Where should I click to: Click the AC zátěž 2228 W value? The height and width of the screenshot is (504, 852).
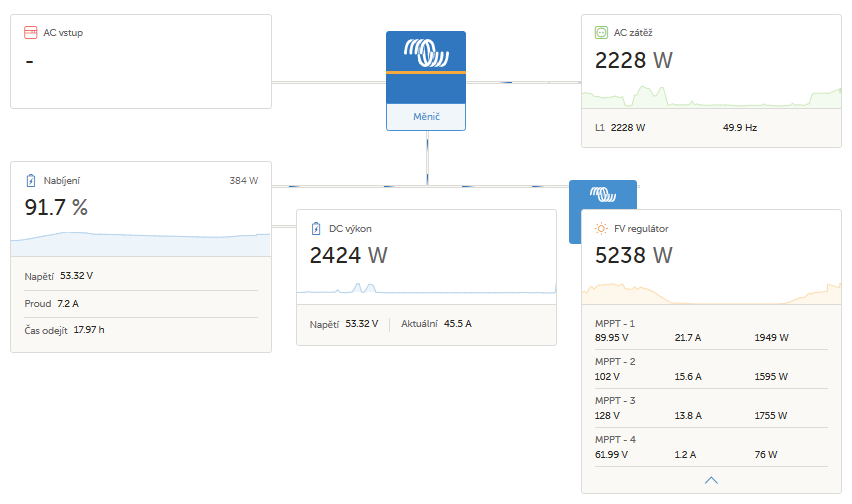point(634,60)
